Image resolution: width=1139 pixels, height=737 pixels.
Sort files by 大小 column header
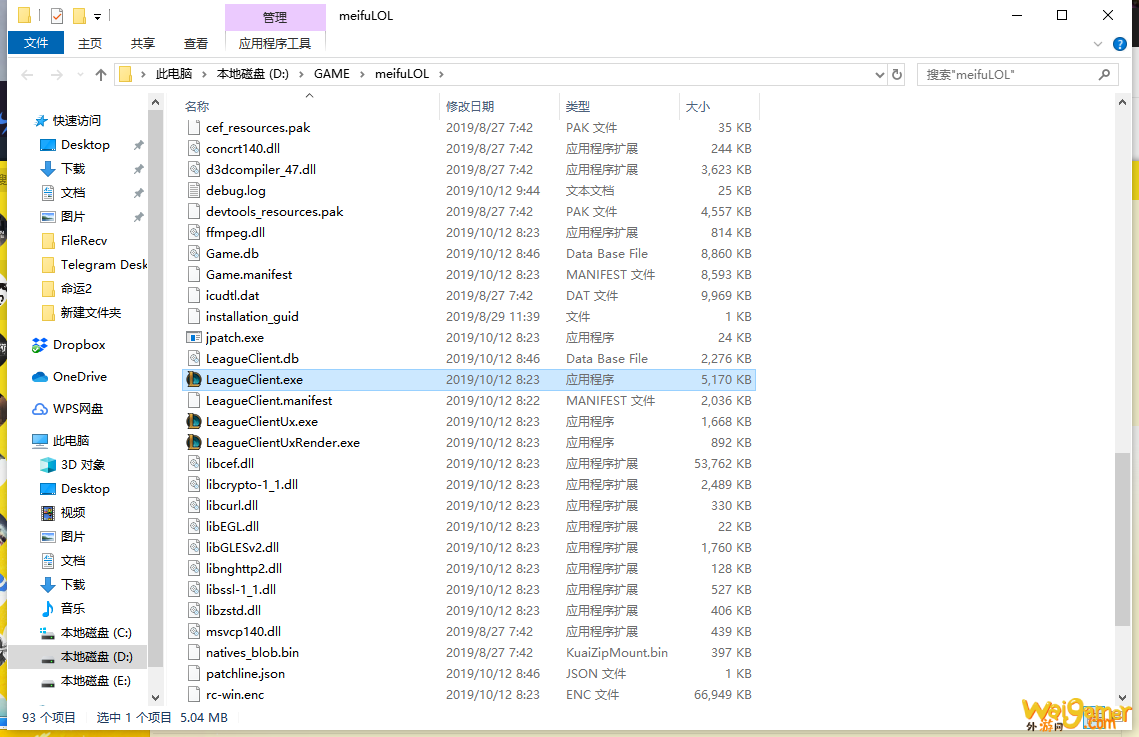698,107
